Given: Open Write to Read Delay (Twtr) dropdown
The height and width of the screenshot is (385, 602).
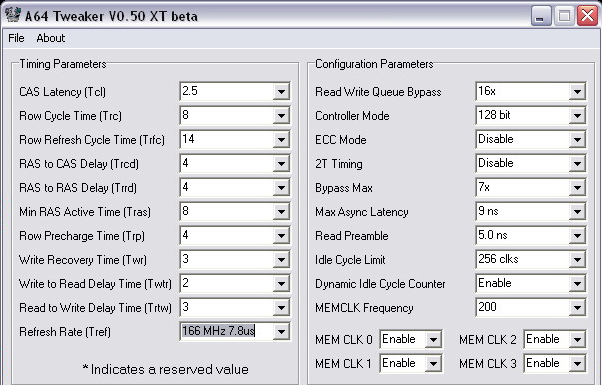Looking at the screenshot, I should (281, 284).
